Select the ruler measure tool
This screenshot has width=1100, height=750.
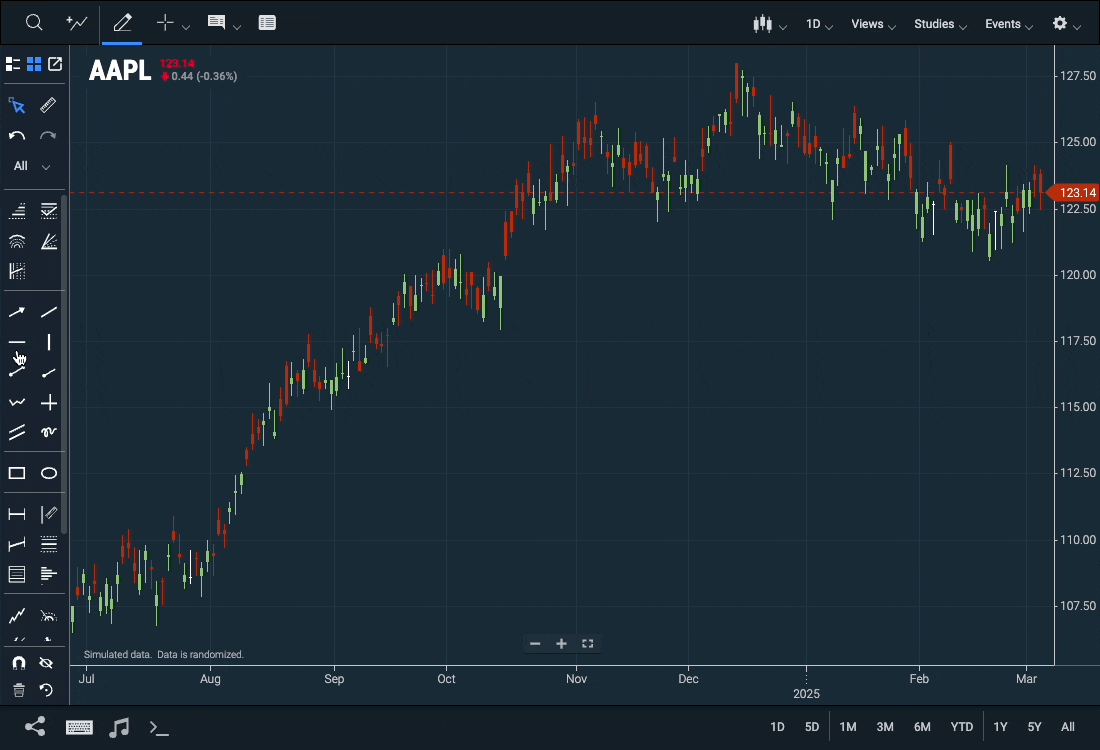click(x=48, y=105)
